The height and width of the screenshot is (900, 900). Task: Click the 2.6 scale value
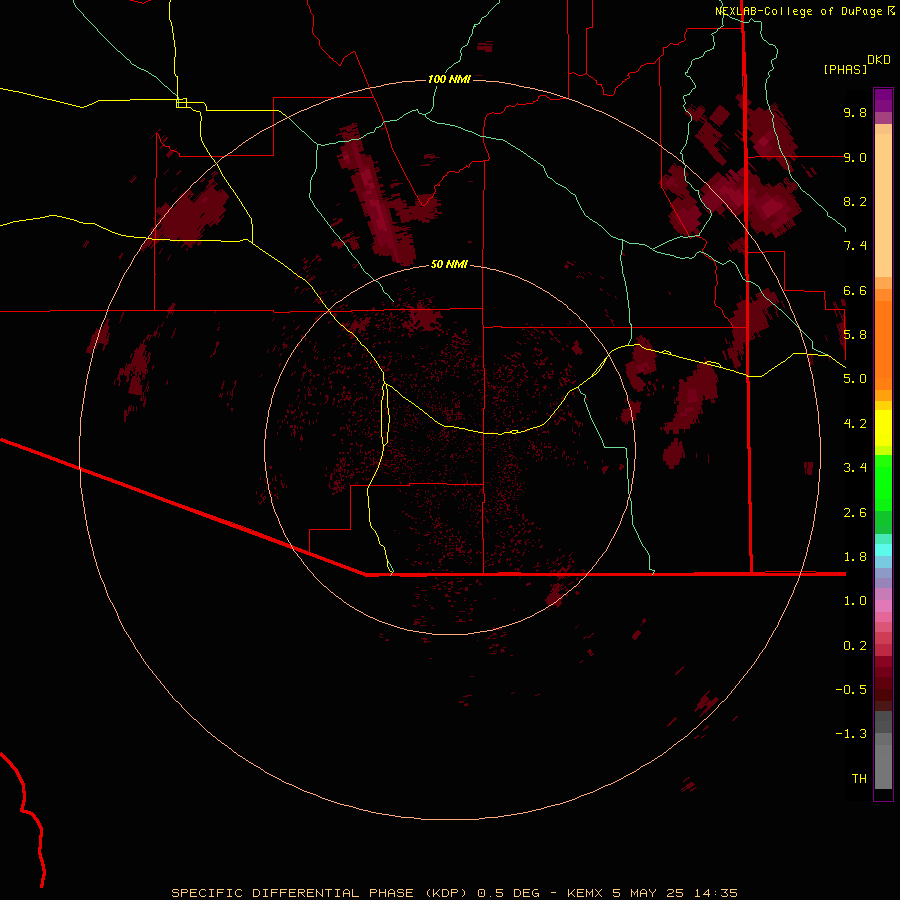point(855,513)
